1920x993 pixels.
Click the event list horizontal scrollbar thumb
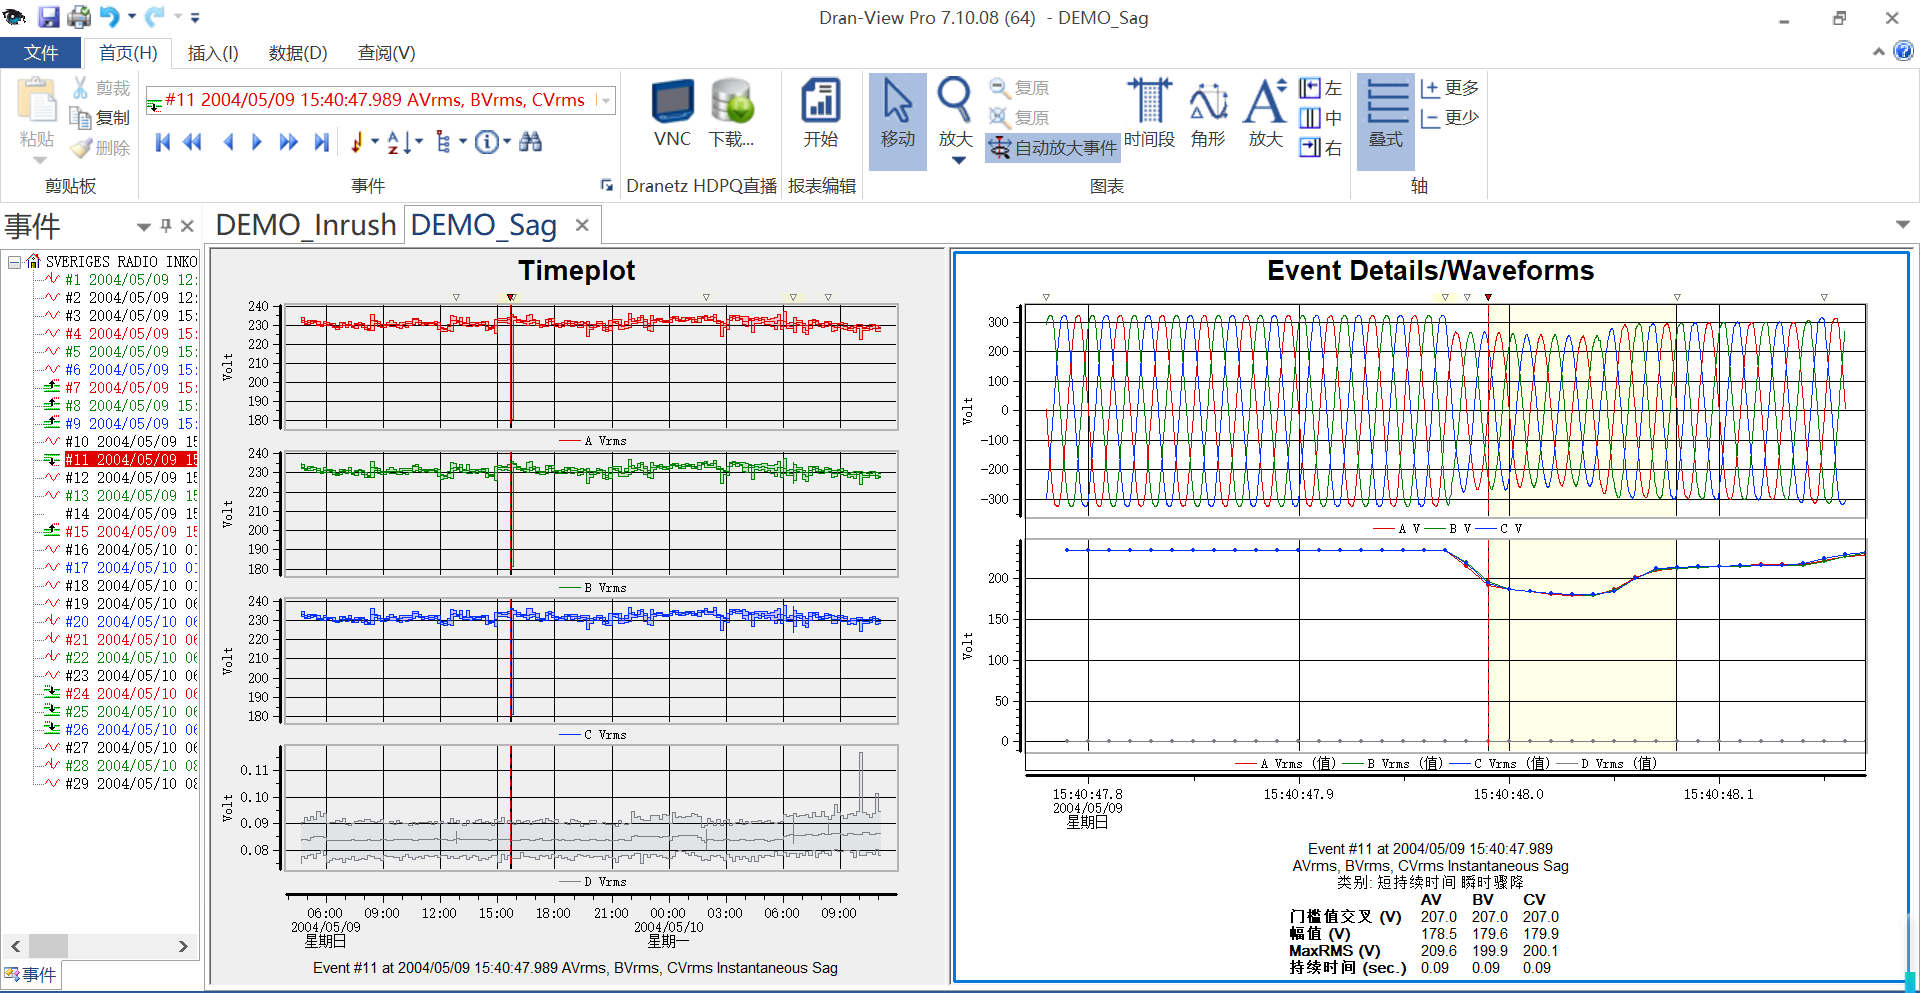[x=48, y=946]
